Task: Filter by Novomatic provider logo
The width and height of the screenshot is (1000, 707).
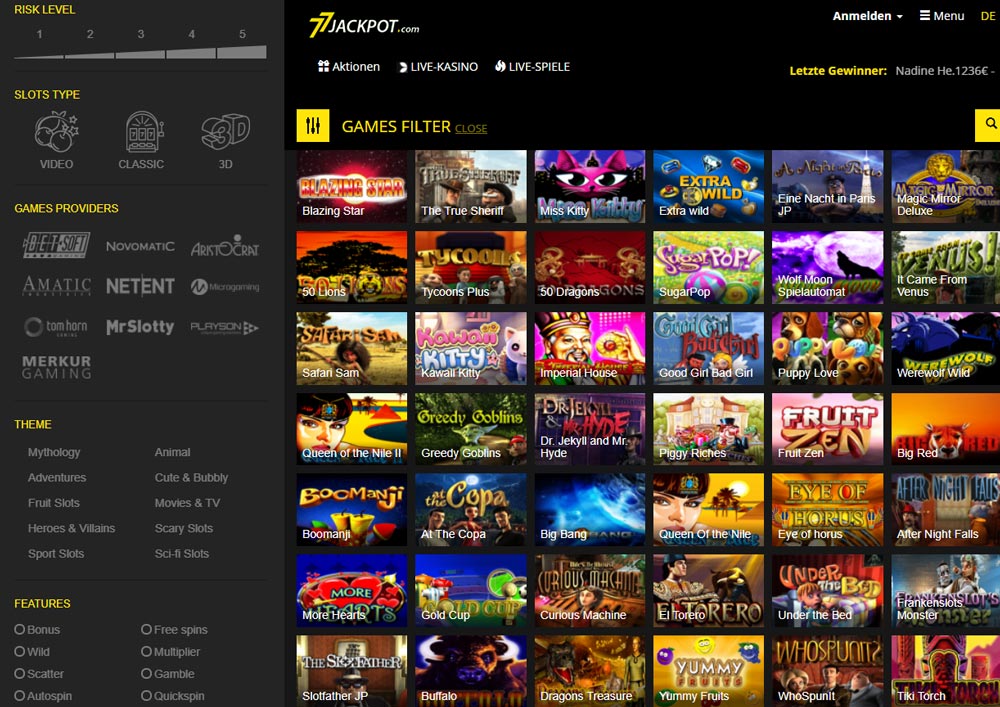Action: pos(140,246)
